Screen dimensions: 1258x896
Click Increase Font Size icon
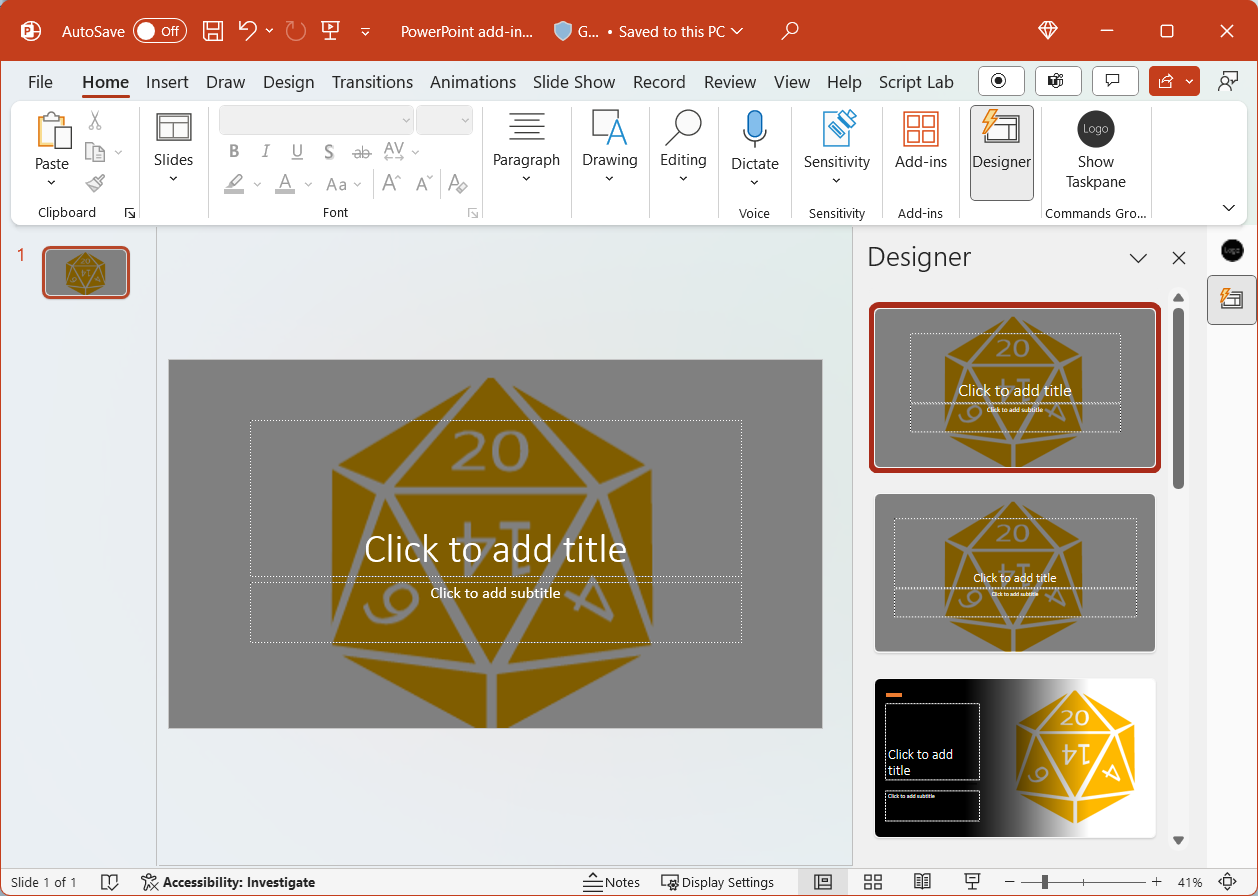coord(392,184)
